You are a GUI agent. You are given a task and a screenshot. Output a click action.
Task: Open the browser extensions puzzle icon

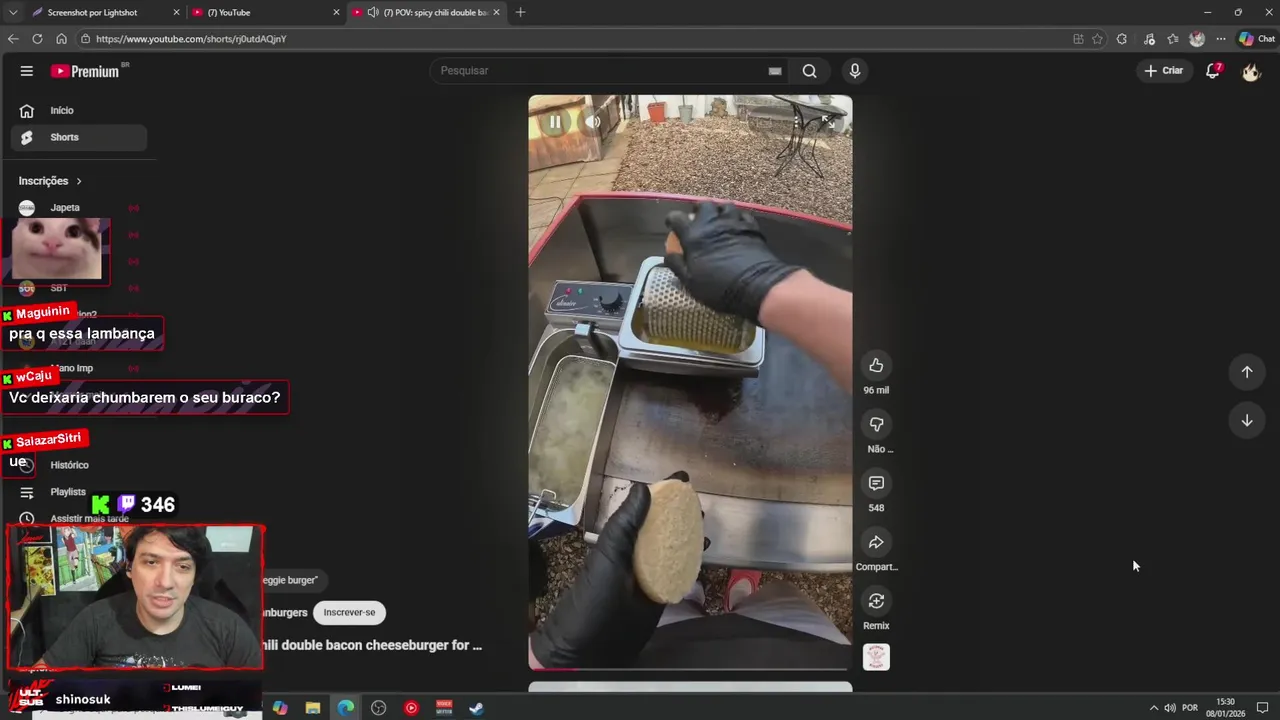pos(1121,39)
